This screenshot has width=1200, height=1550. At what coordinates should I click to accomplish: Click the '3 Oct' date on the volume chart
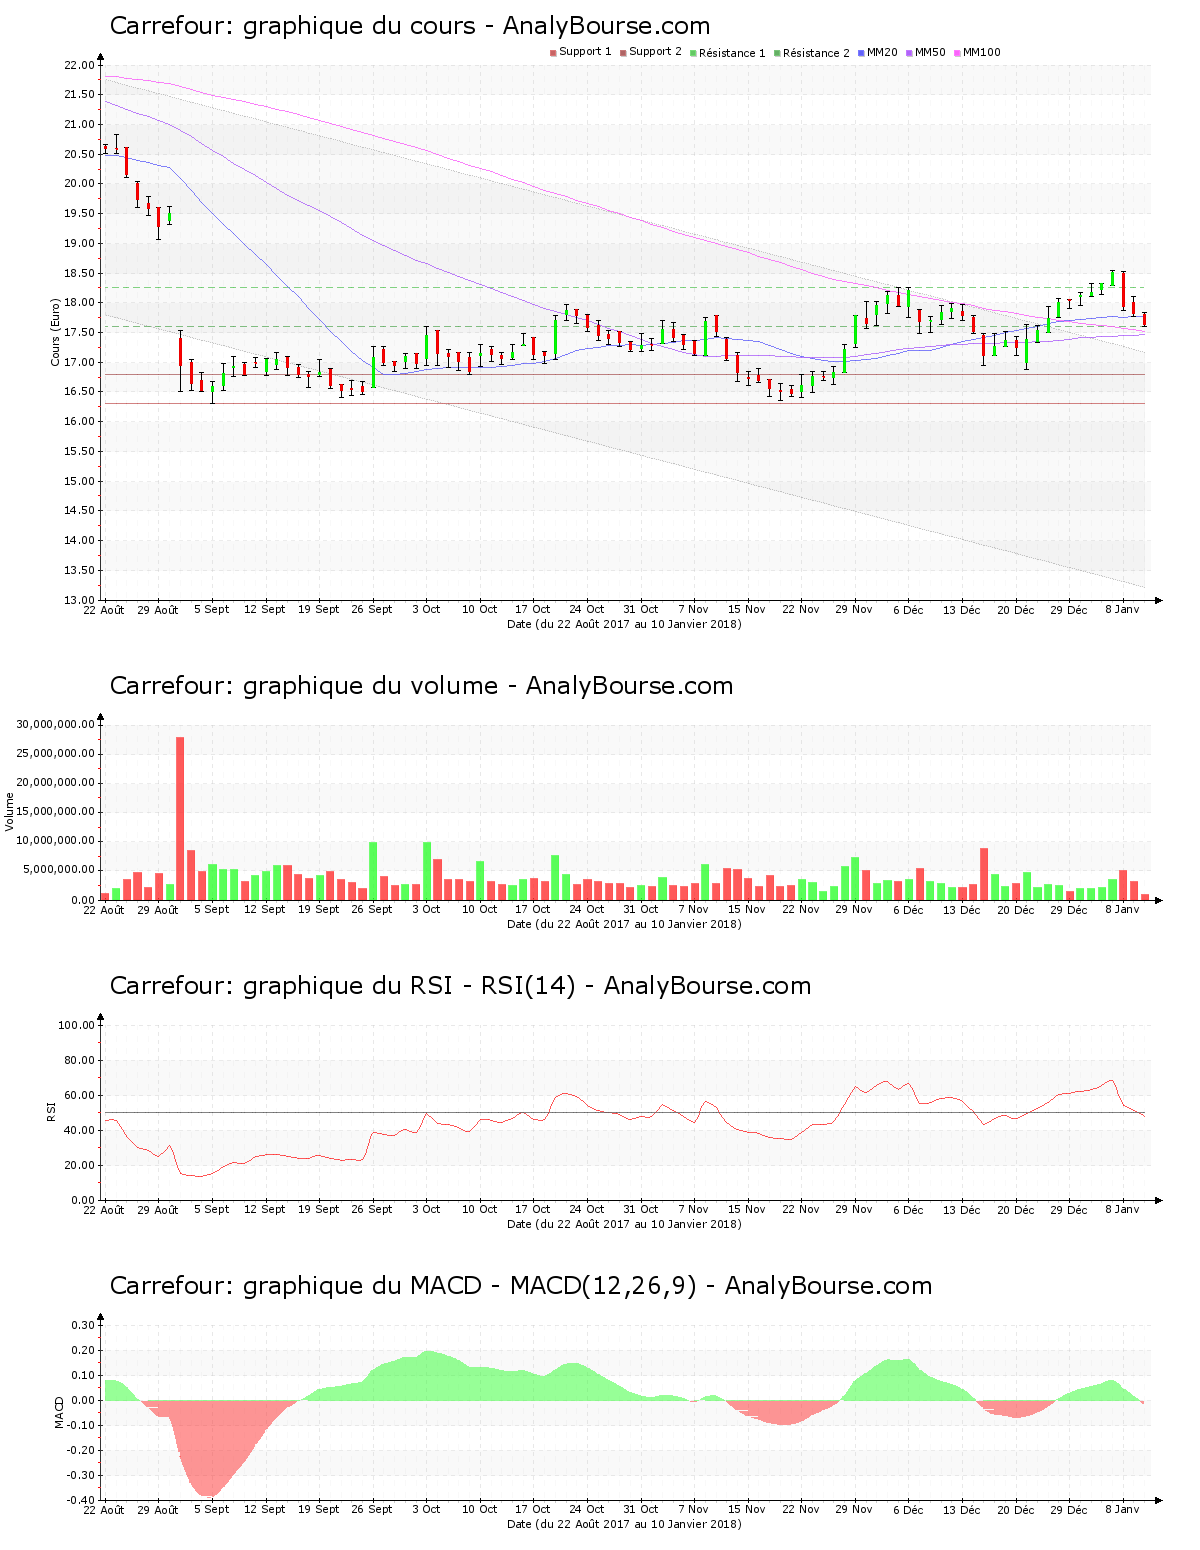[x=426, y=909]
